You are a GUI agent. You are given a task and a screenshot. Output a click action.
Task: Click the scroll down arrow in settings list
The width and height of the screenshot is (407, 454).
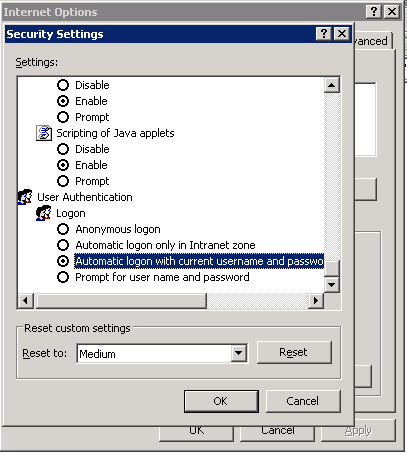pyautogui.click(x=331, y=285)
